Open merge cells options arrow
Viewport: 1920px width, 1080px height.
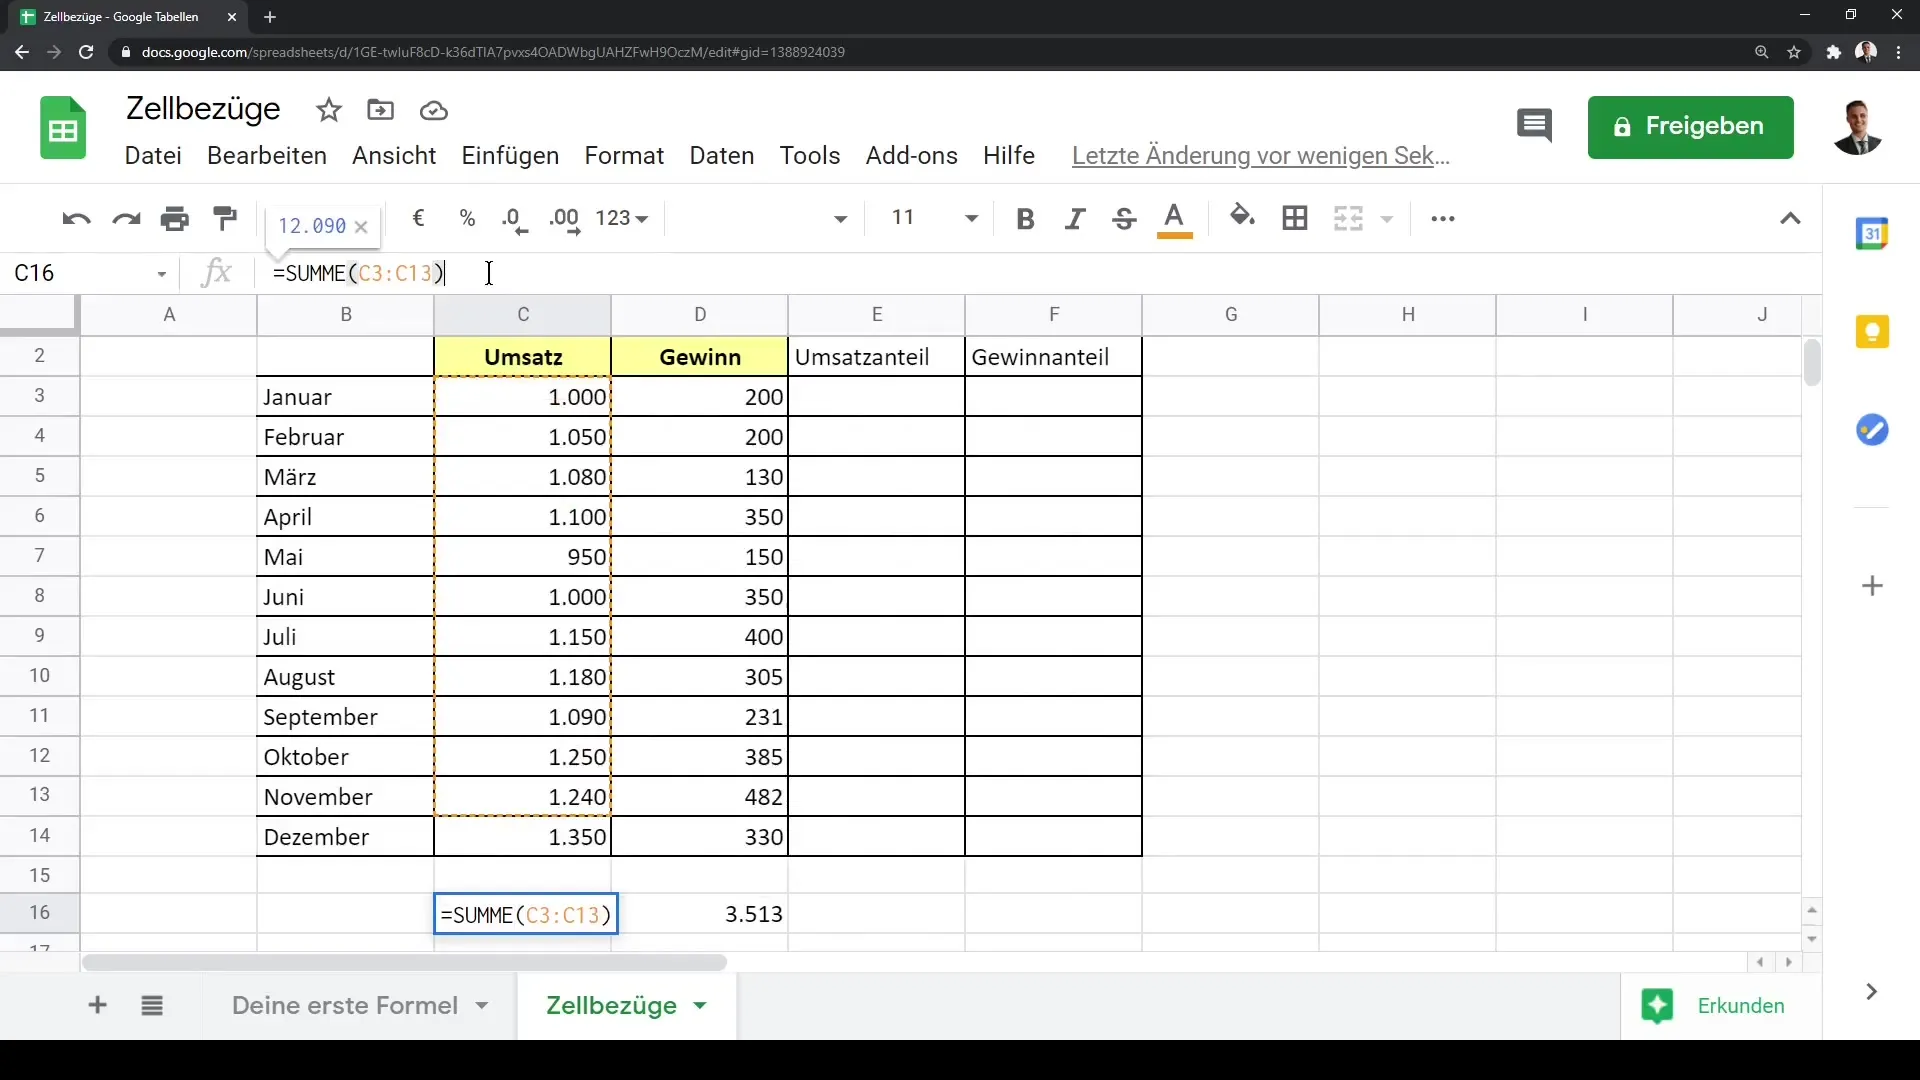pos(1387,219)
